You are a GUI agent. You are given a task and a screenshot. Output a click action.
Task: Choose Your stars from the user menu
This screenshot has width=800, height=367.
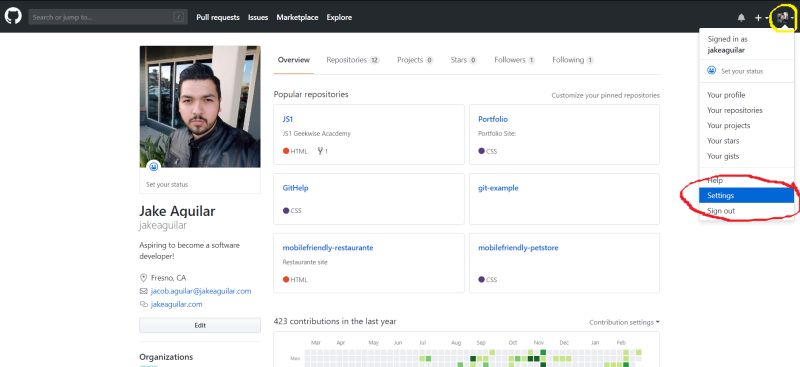click(x=723, y=141)
